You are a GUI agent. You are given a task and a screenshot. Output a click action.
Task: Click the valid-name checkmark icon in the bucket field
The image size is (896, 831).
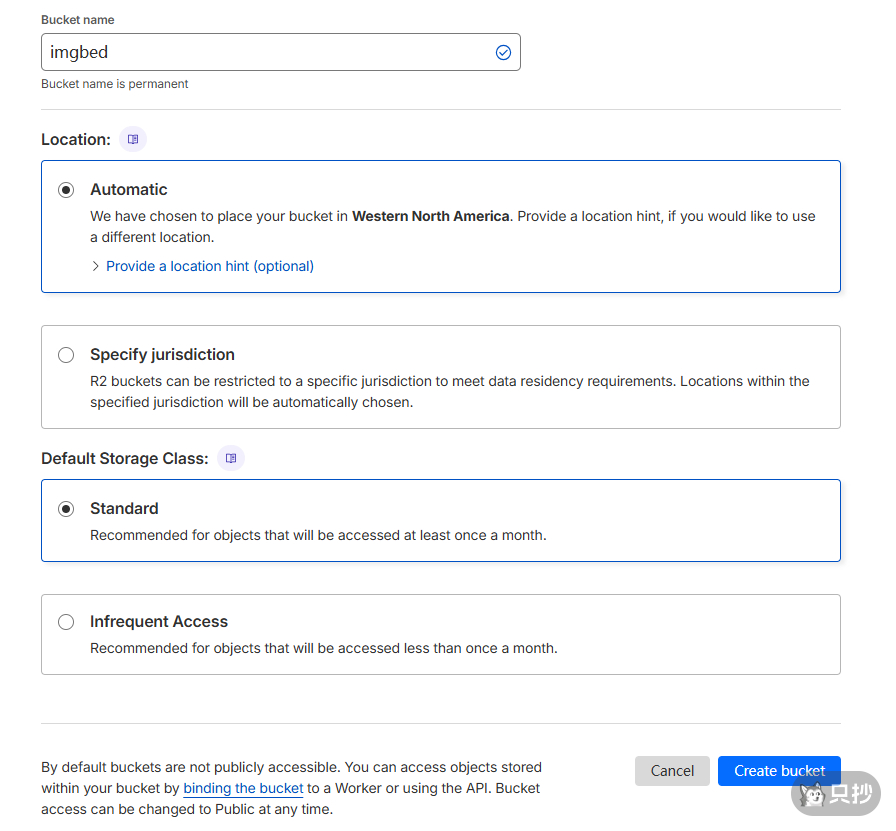[503, 53]
